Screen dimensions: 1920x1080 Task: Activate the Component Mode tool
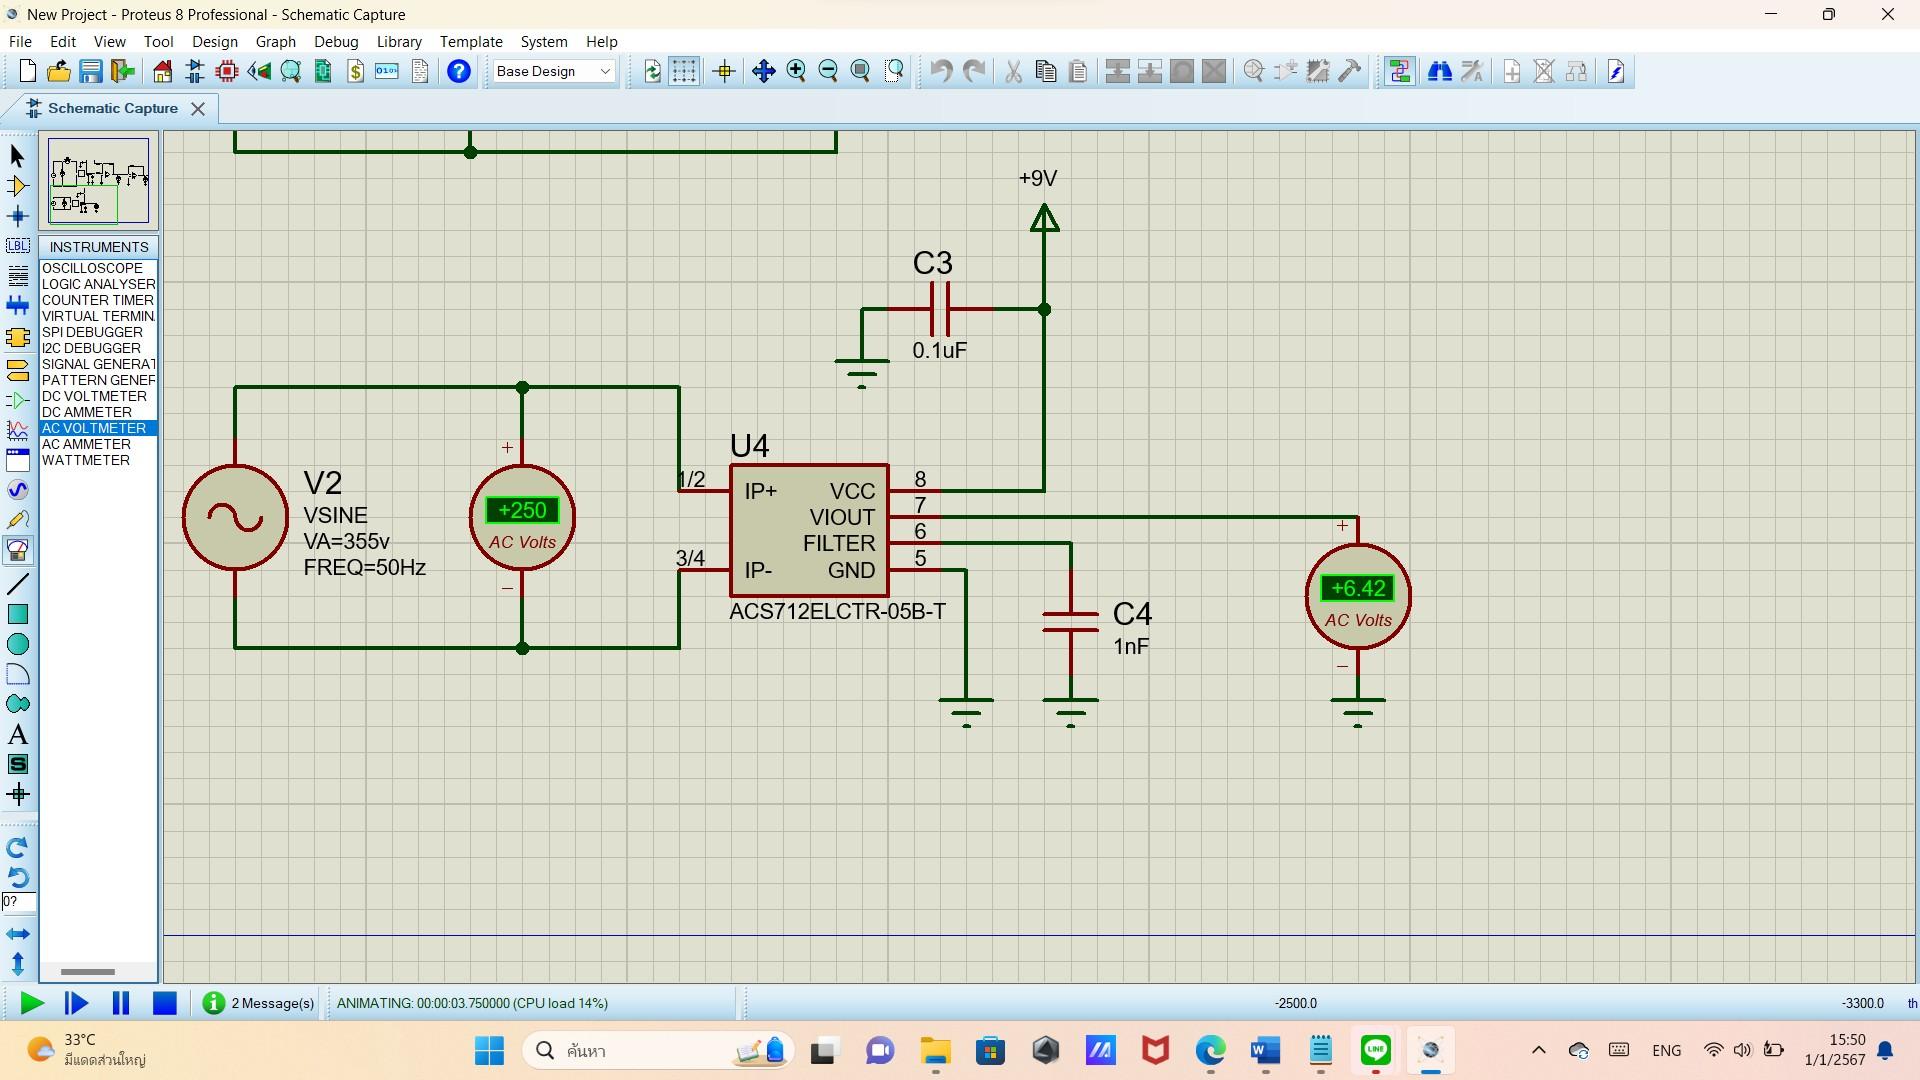pyautogui.click(x=18, y=186)
